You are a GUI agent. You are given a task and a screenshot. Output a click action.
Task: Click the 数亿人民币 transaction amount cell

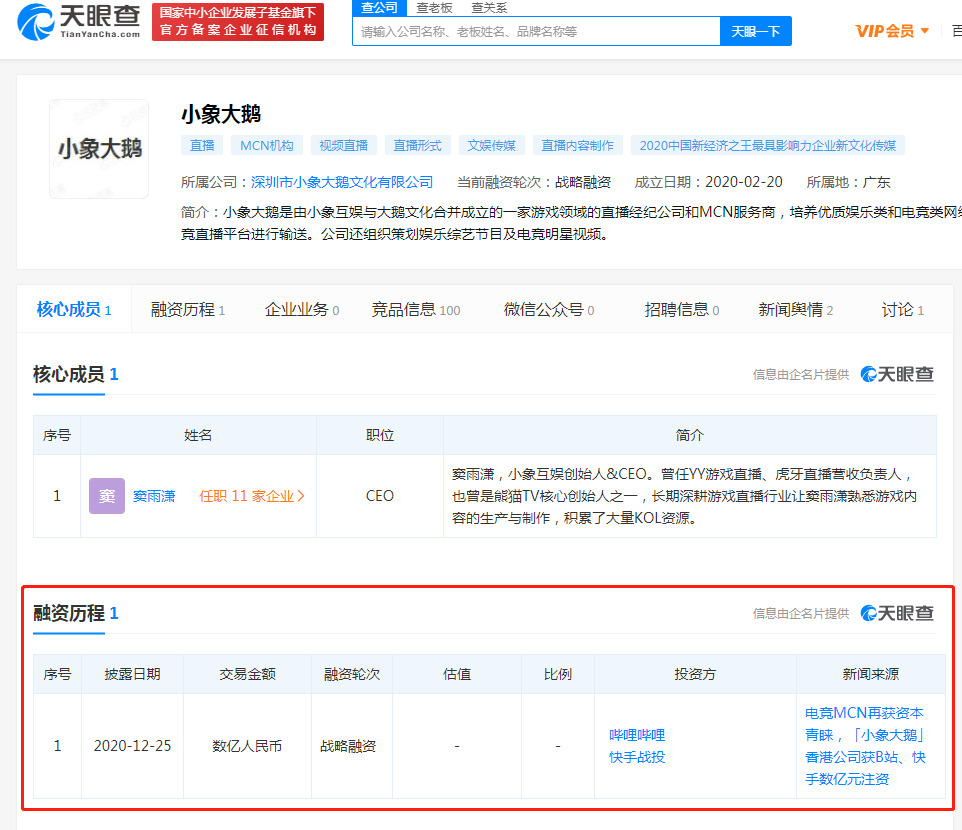[x=247, y=746]
